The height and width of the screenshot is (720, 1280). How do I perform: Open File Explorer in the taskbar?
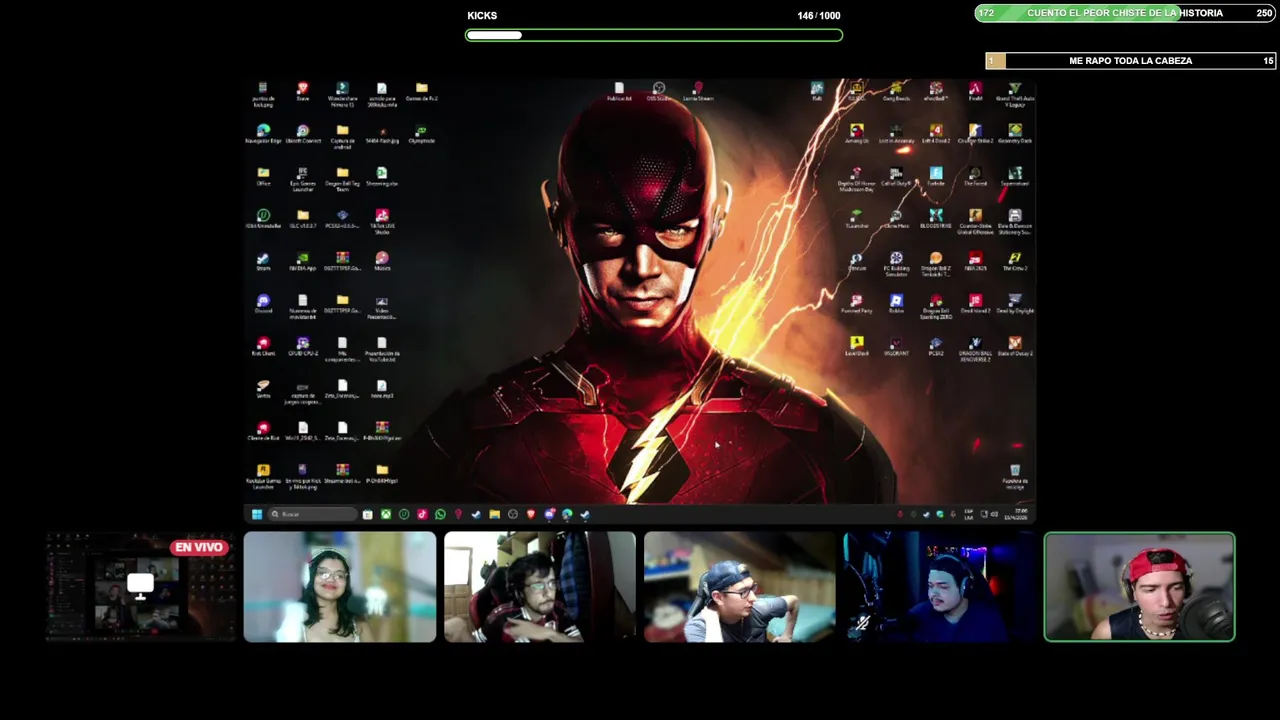pyautogui.click(x=494, y=514)
